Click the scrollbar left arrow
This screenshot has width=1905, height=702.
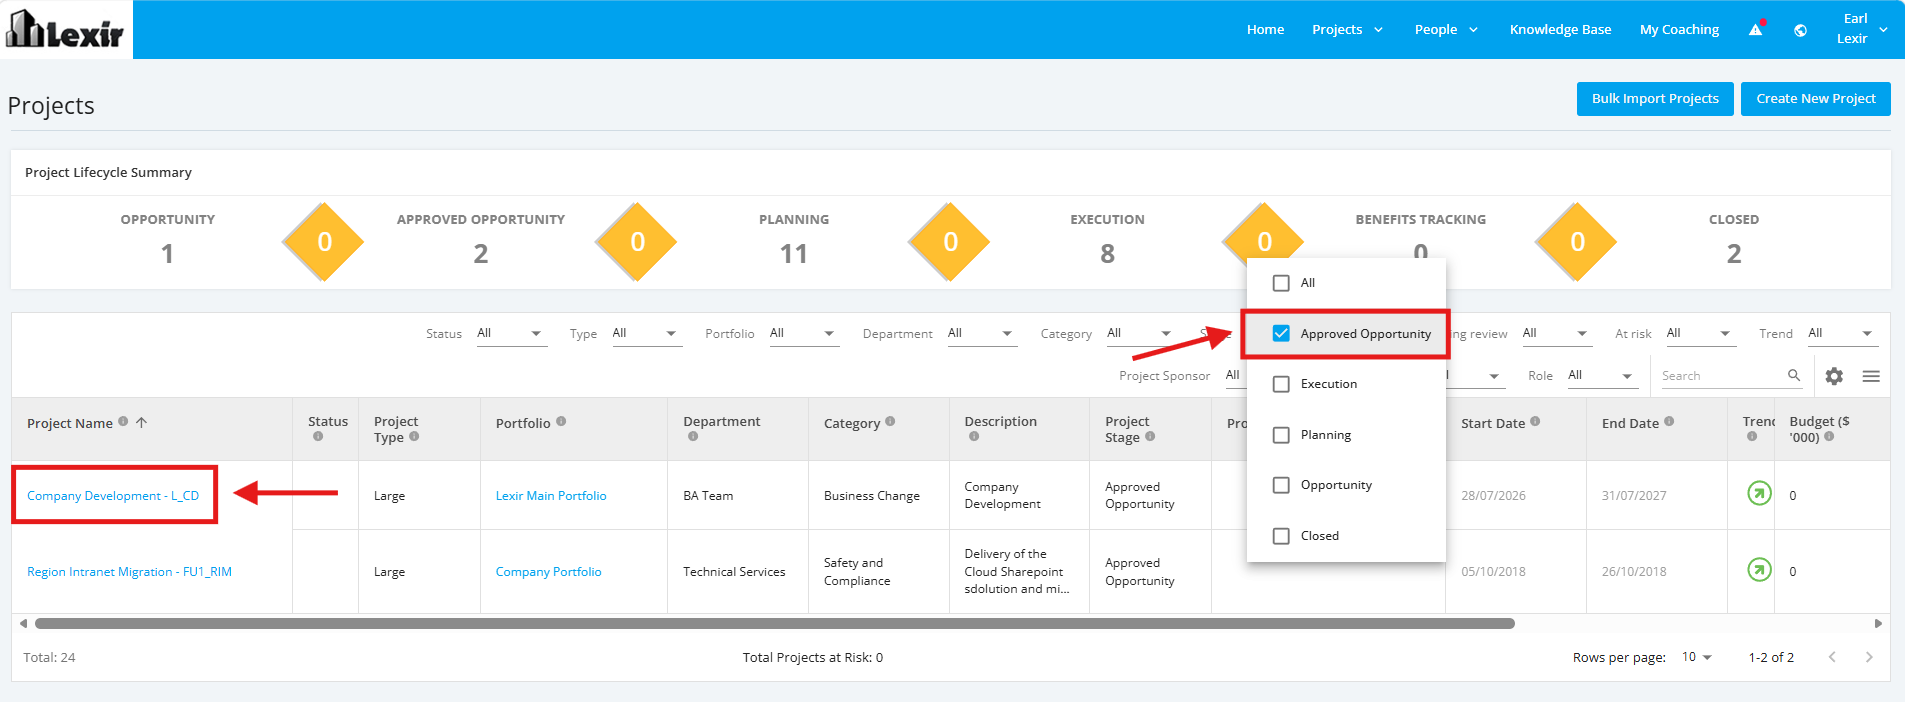click(23, 623)
